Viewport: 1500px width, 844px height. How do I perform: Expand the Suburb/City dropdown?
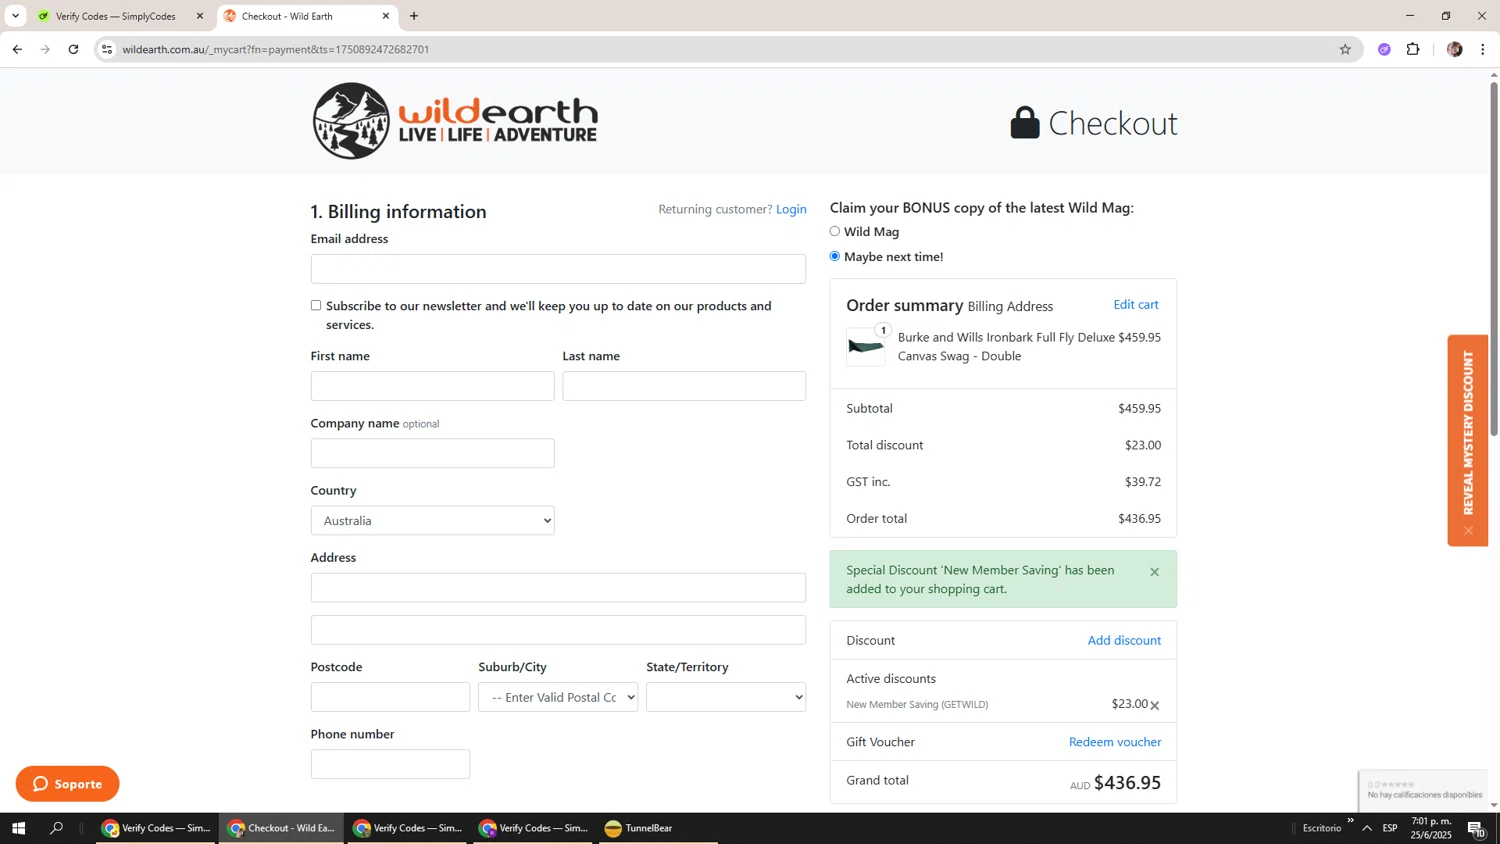click(x=558, y=697)
